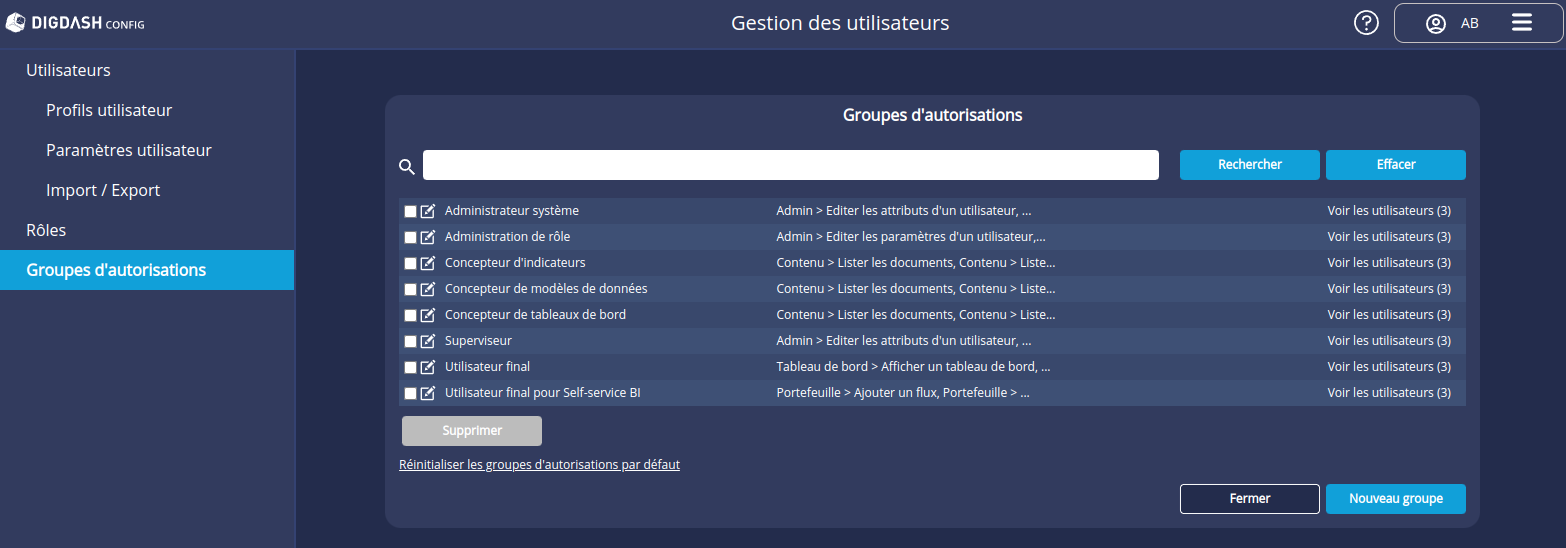Open the help question mark icon

[x=1366, y=23]
